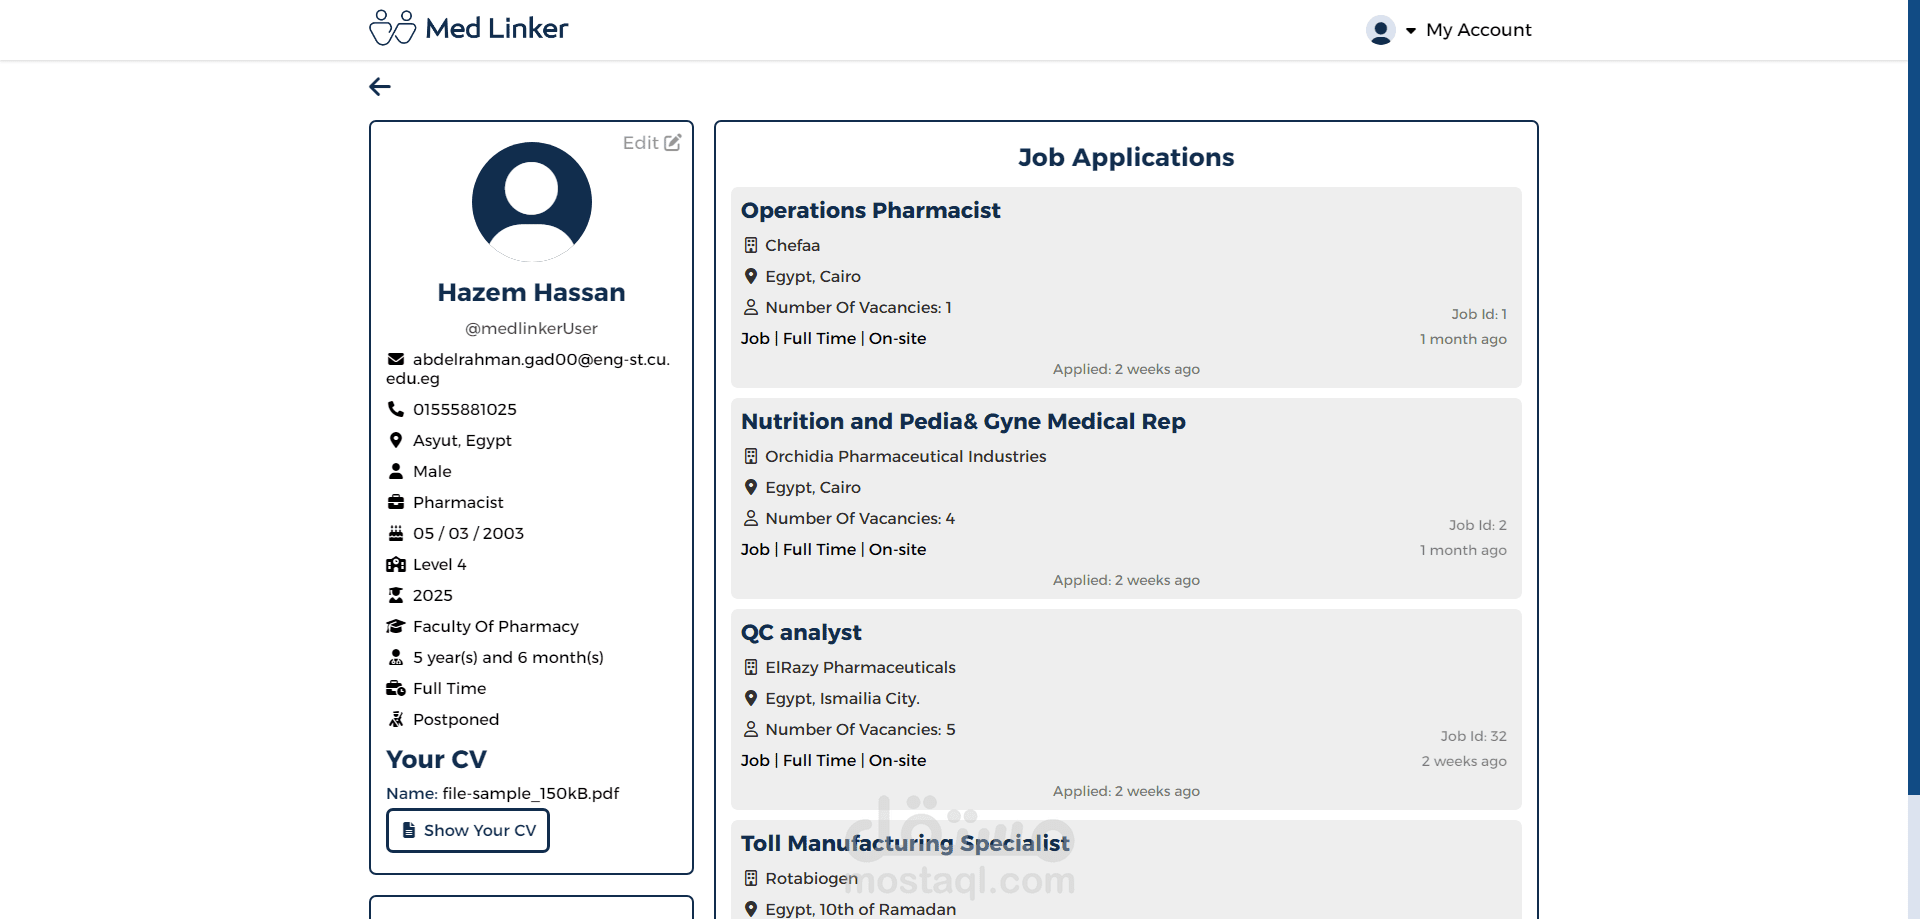The height and width of the screenshot is (919, 1920).
Task: Edit the profile using the Edit link
Action: click(652, 143)
